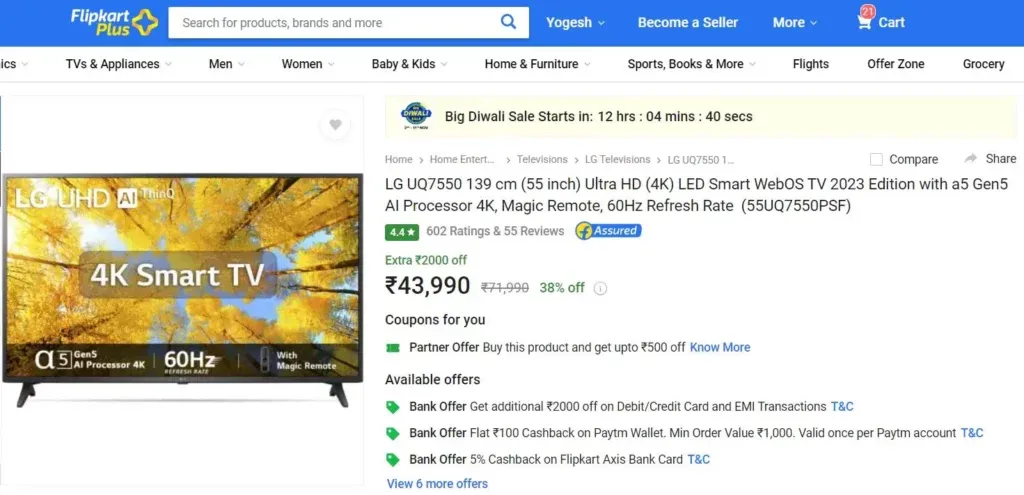This screenshot has height=495, width=1024.
Task: Click the green 4.4 star rating badge
Action: coord(402,232)
